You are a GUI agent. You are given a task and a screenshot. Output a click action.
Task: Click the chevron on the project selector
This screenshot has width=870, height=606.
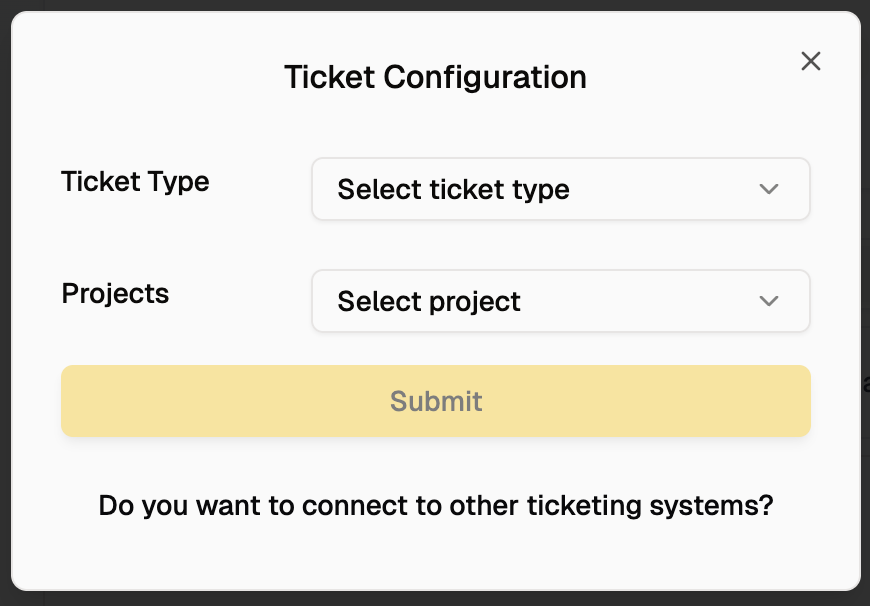tap(768, 301)
